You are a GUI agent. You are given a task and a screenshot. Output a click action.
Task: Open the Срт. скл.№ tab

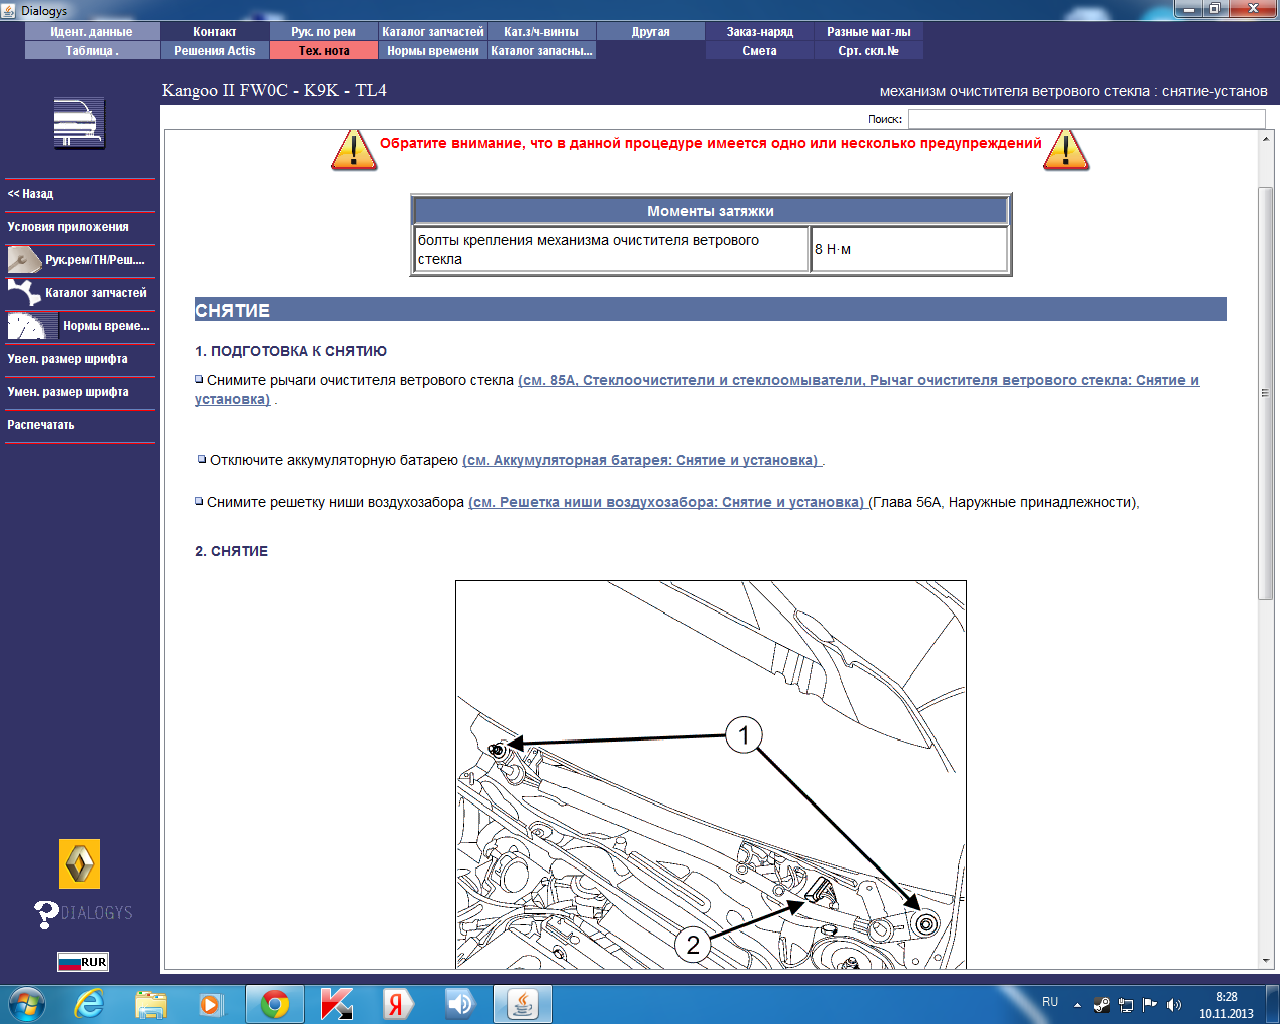click(x=869, y=51)
